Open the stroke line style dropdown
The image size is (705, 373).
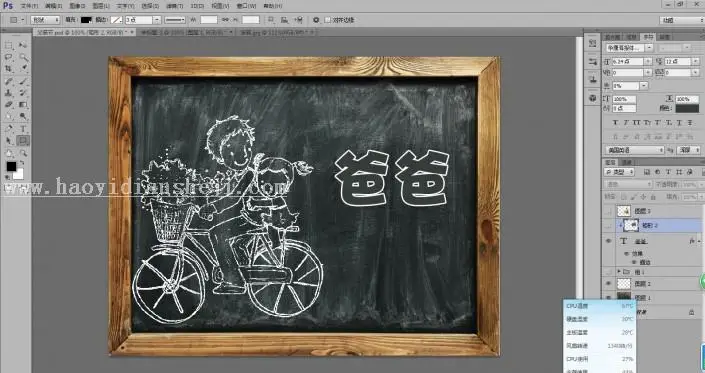click(x=175, y=20)
